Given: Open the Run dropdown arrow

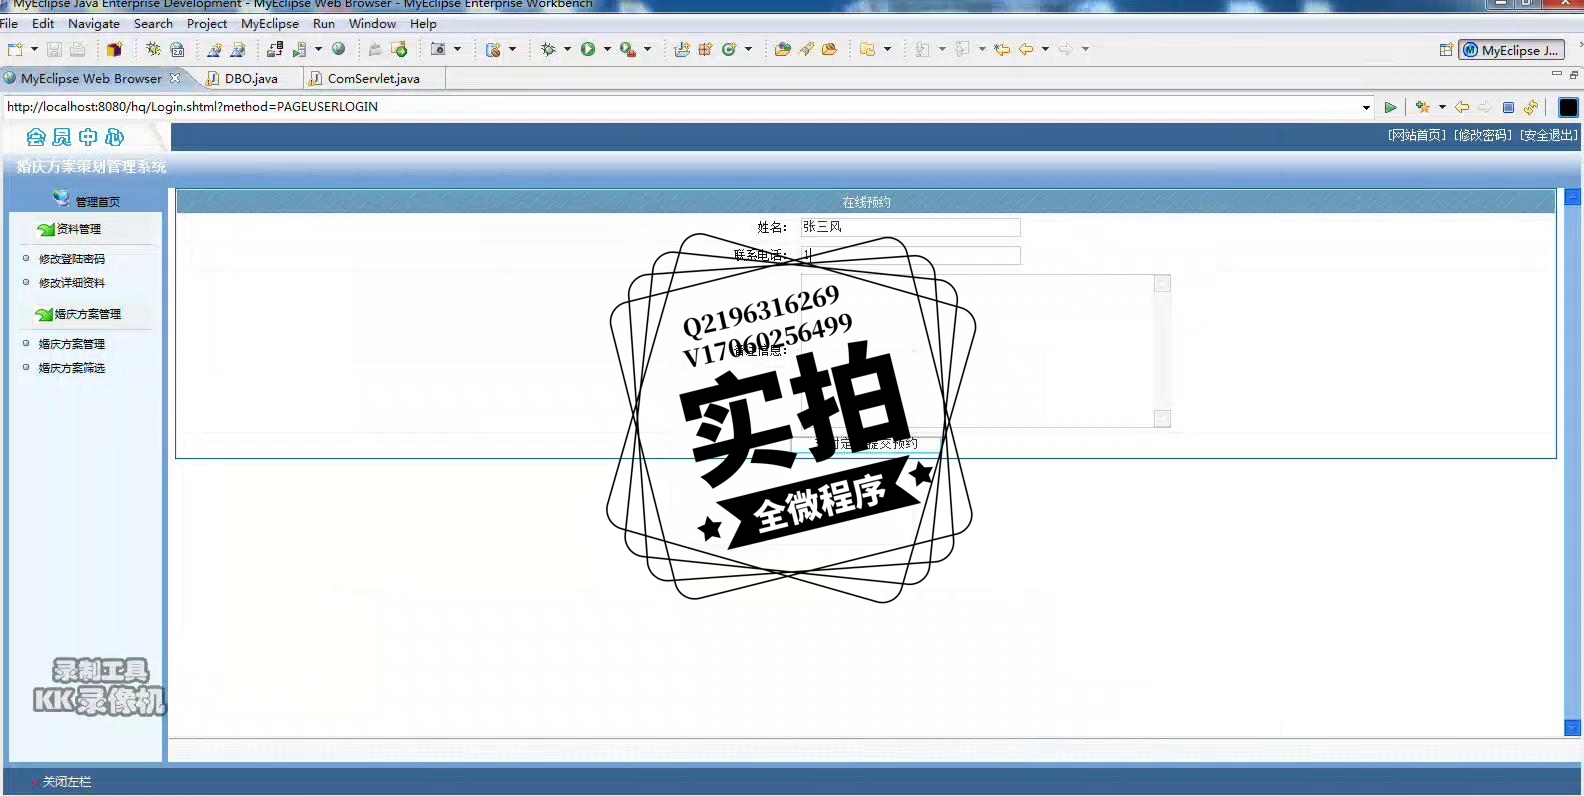Looking at the screenshot, I should [x=607, y=49].
